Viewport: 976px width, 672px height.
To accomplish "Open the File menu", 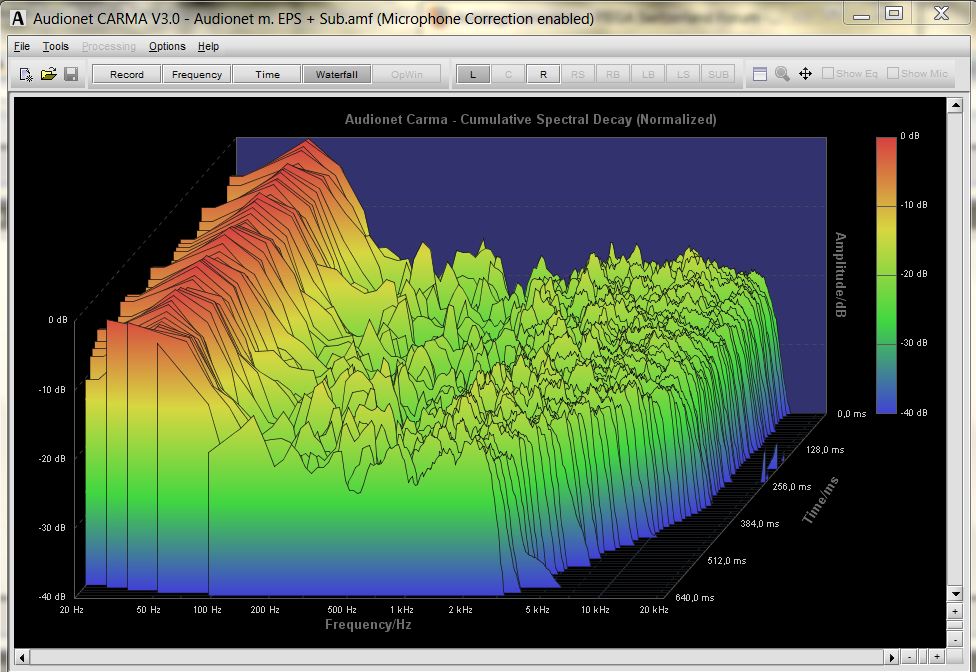I will 22,46.
